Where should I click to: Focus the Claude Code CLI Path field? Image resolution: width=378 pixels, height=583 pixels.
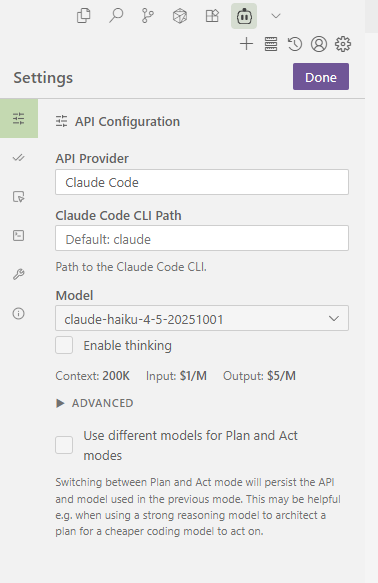202,238
